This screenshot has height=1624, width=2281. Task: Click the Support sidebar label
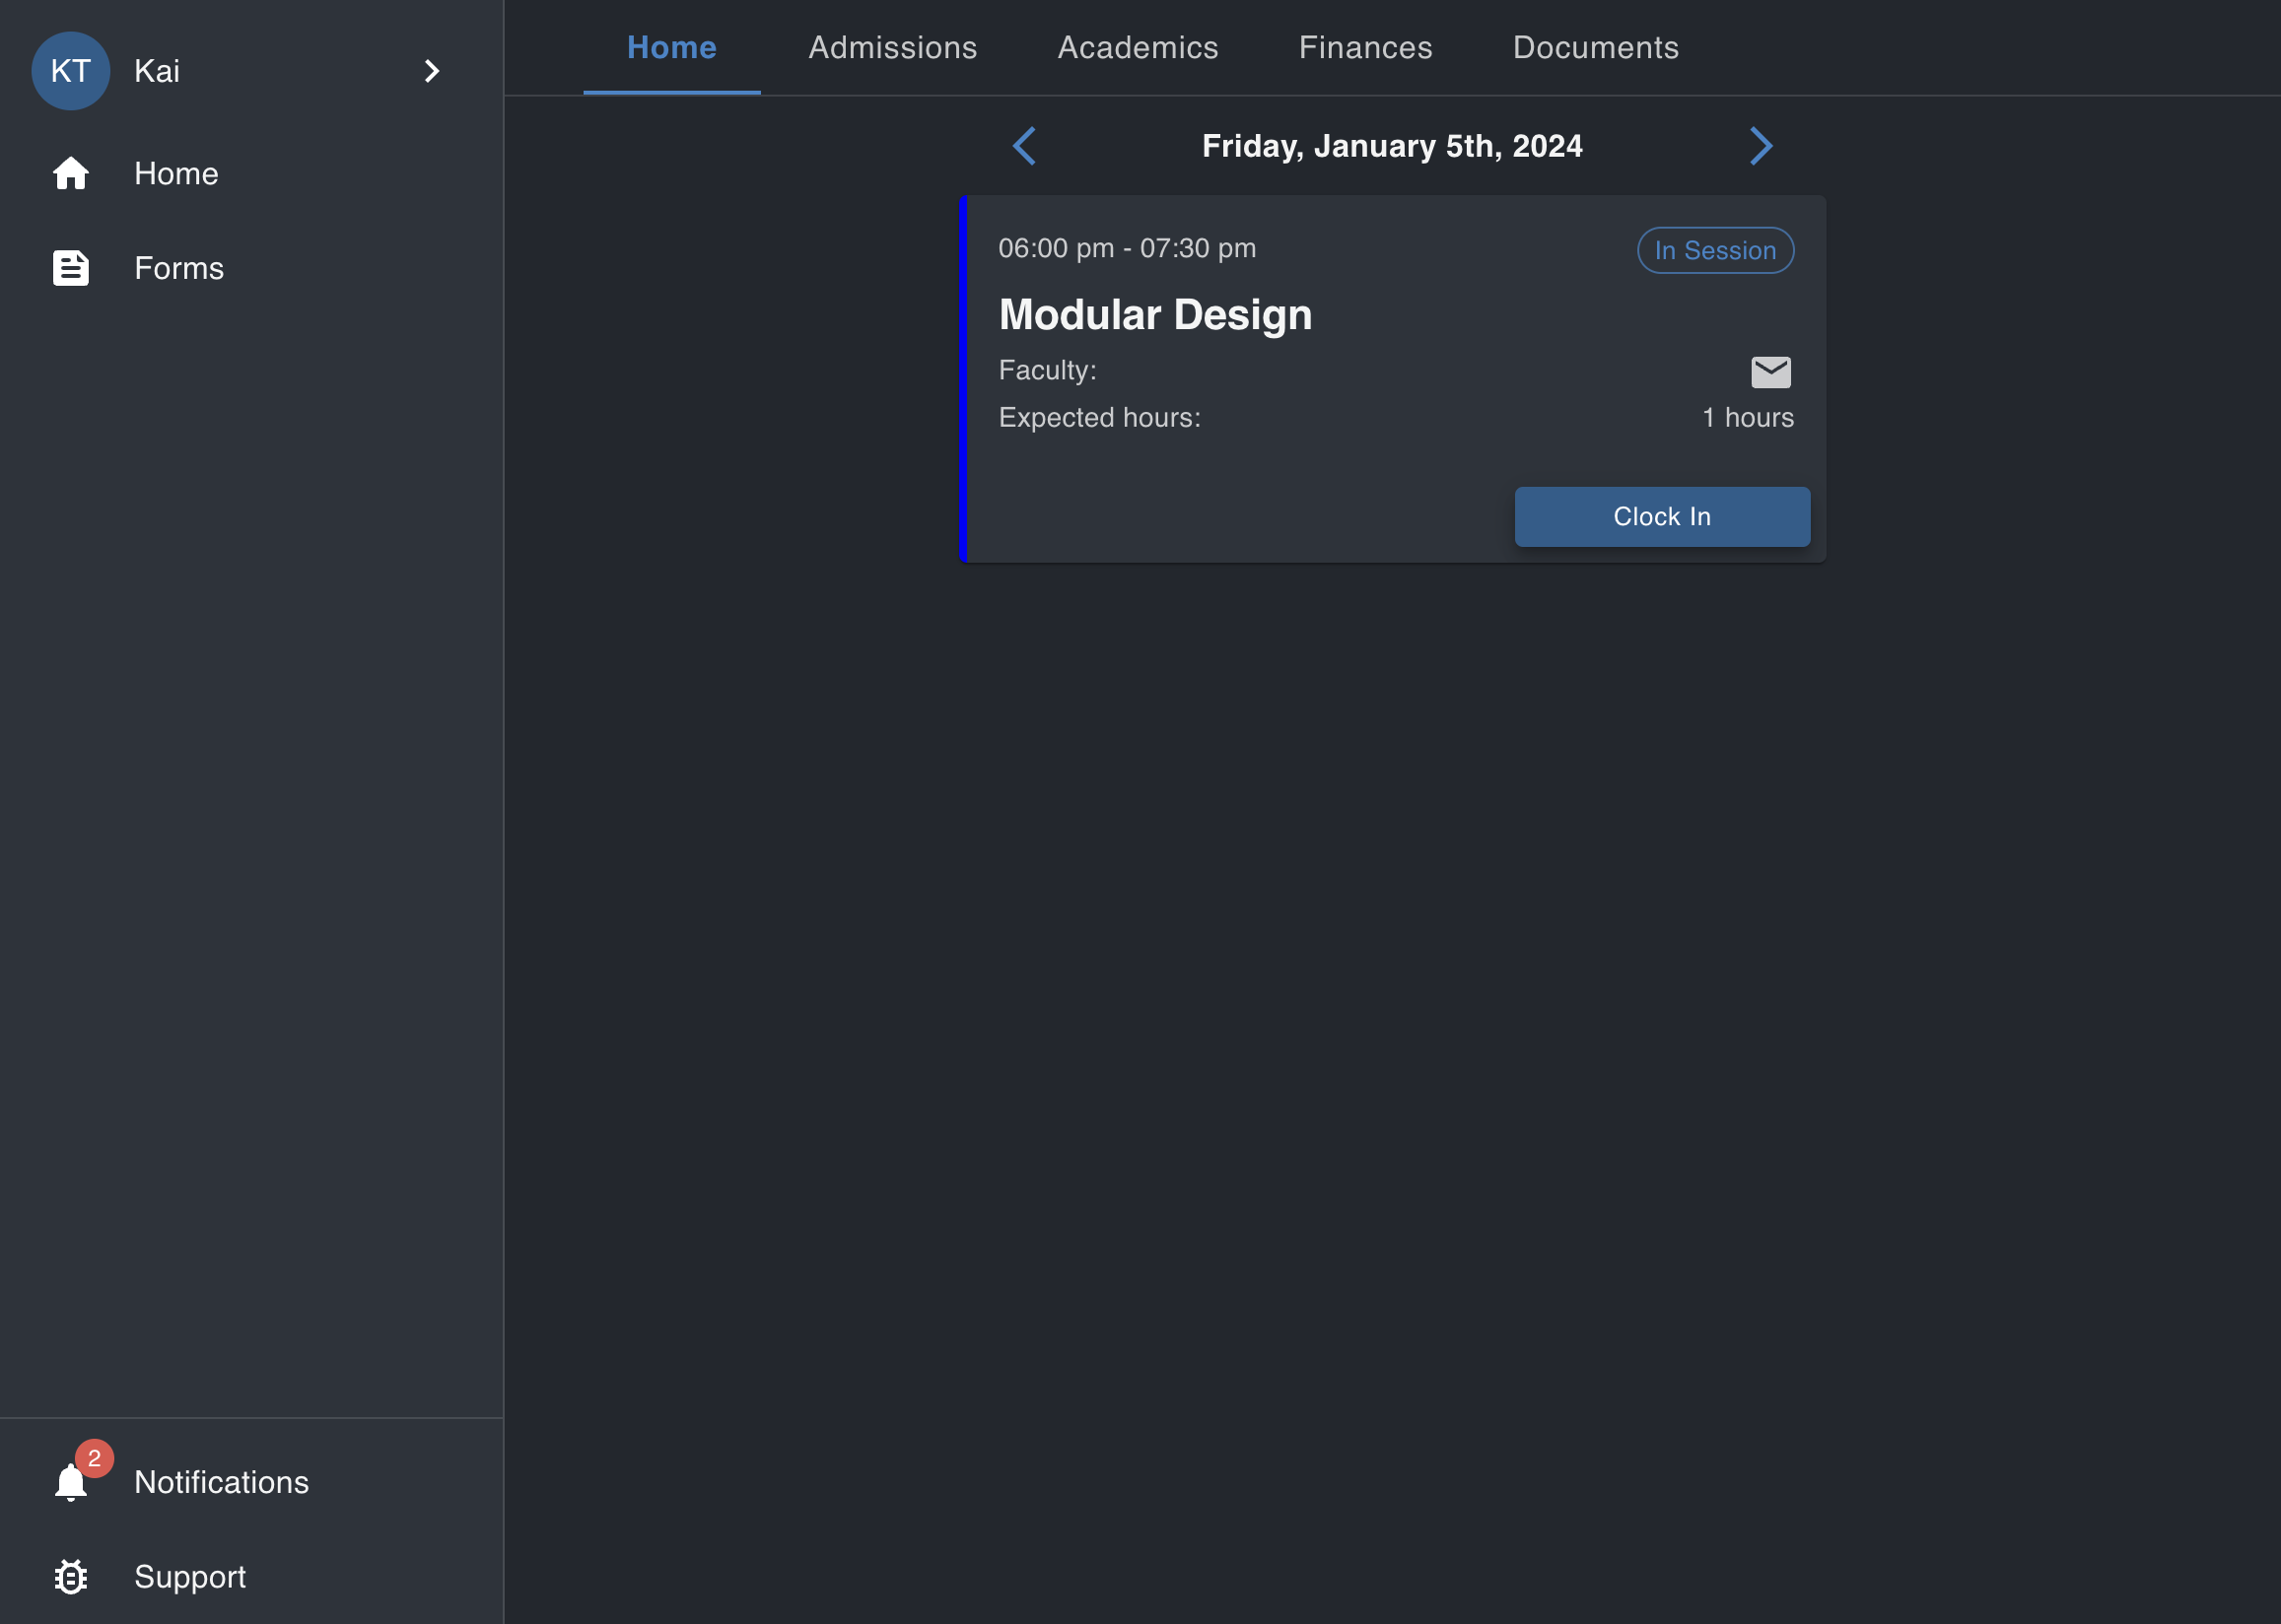click(x=190, y=1577)
